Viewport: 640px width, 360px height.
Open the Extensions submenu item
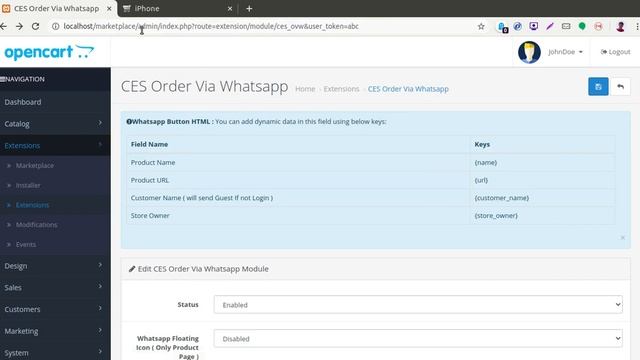pyautogui.click(x=32, y=205)
